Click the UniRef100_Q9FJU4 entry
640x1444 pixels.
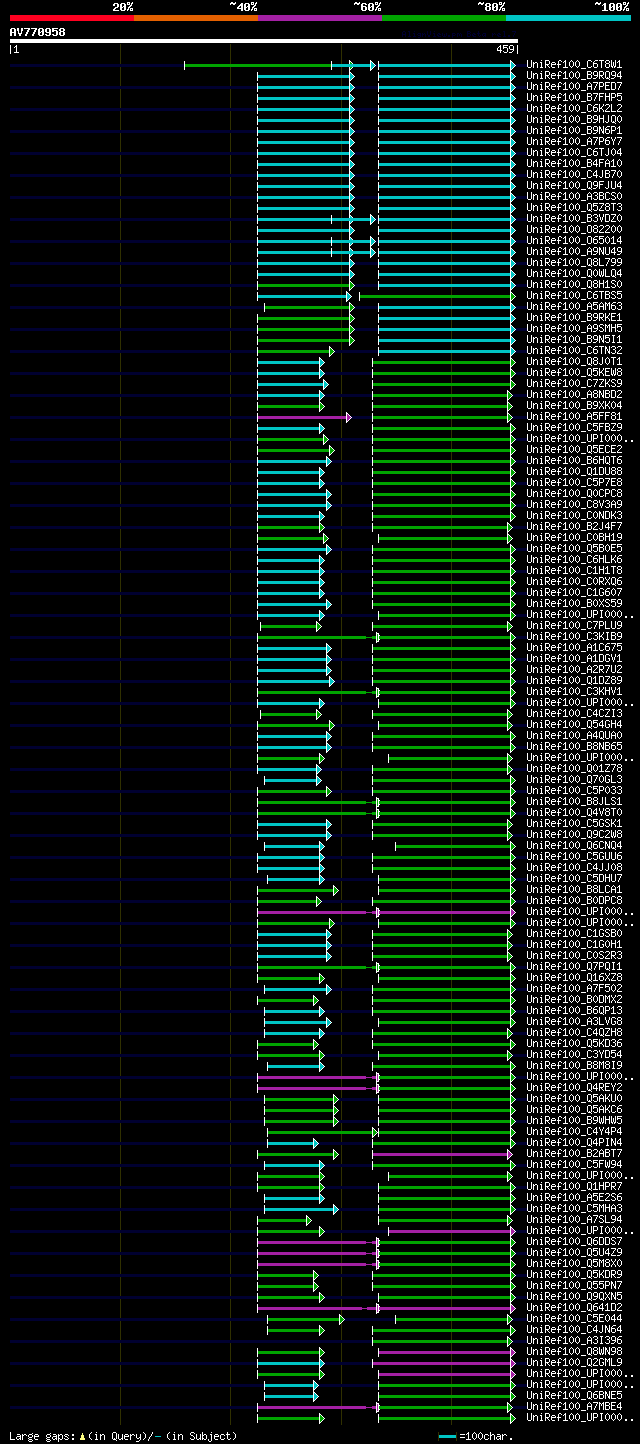click(x=574, y=185)
